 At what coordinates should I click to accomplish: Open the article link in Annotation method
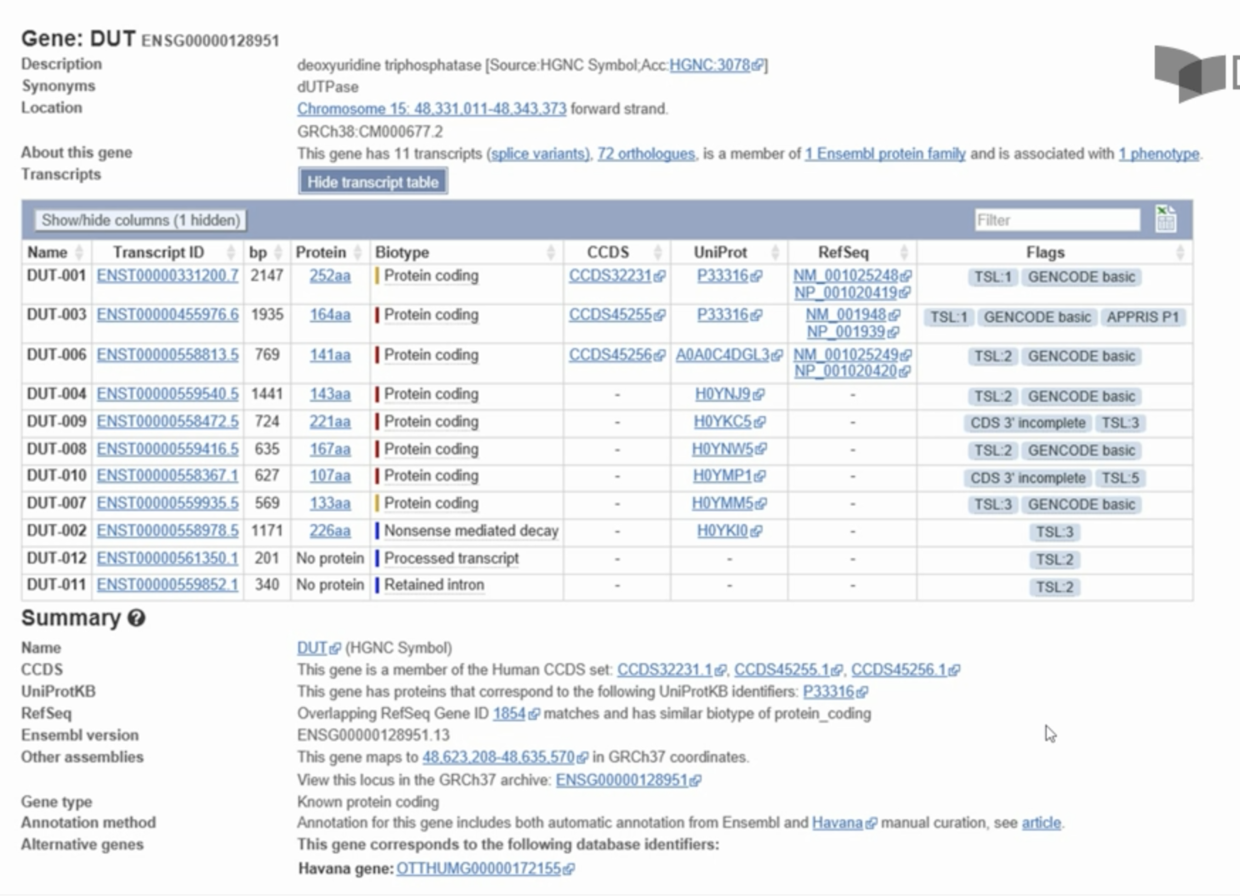tap(1041, 824)
